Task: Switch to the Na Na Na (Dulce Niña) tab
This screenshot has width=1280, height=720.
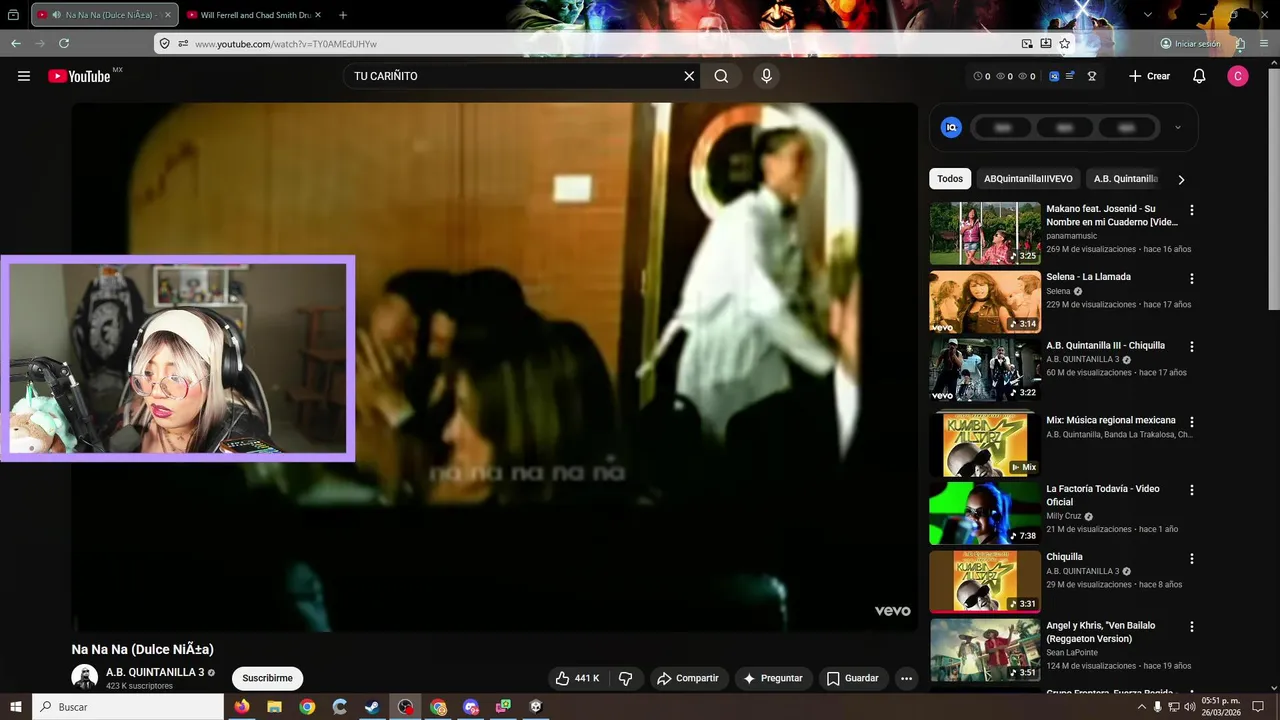Action: (104, 15)
